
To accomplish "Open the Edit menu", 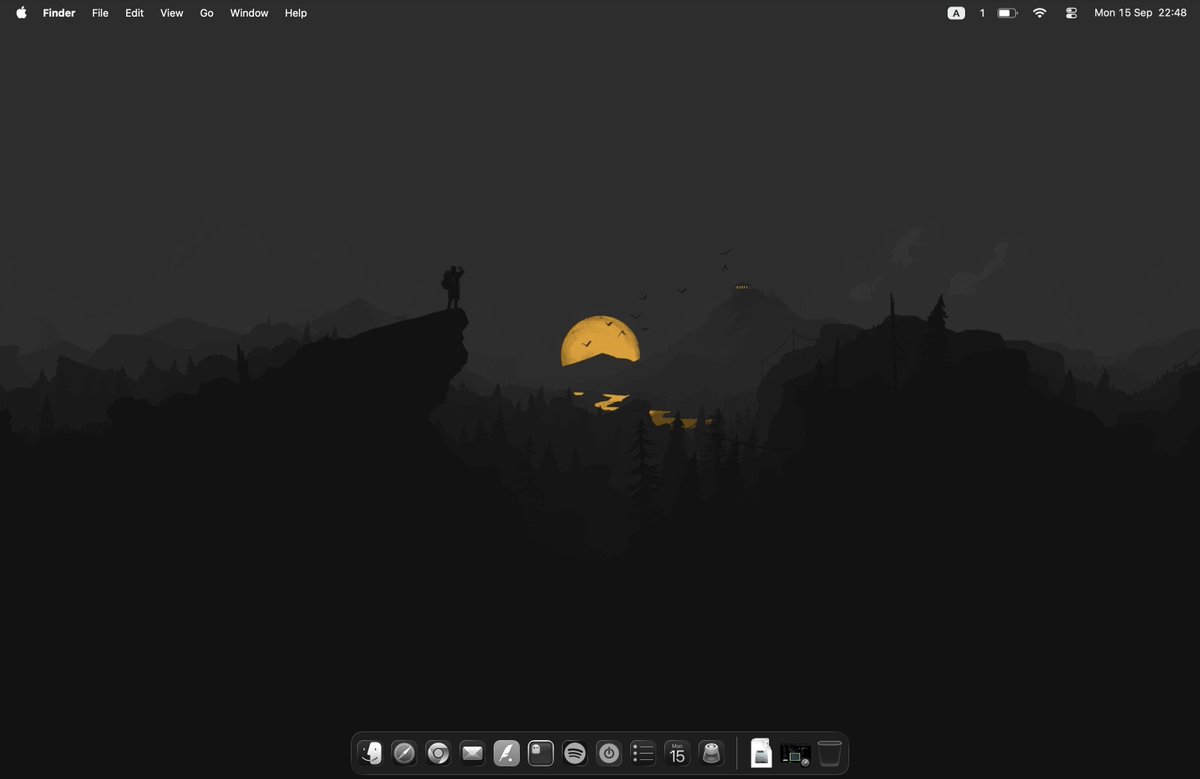I will 134,13.
